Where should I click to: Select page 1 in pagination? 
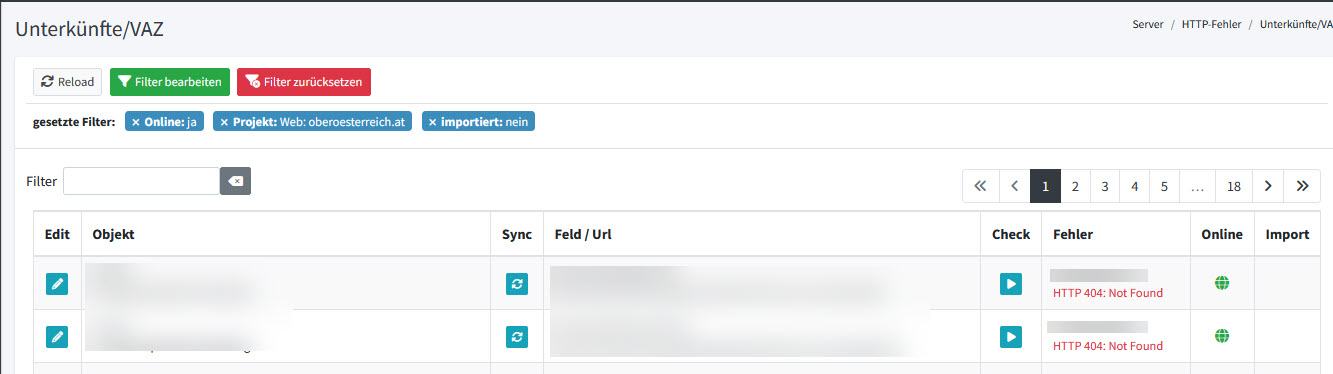1045,186
